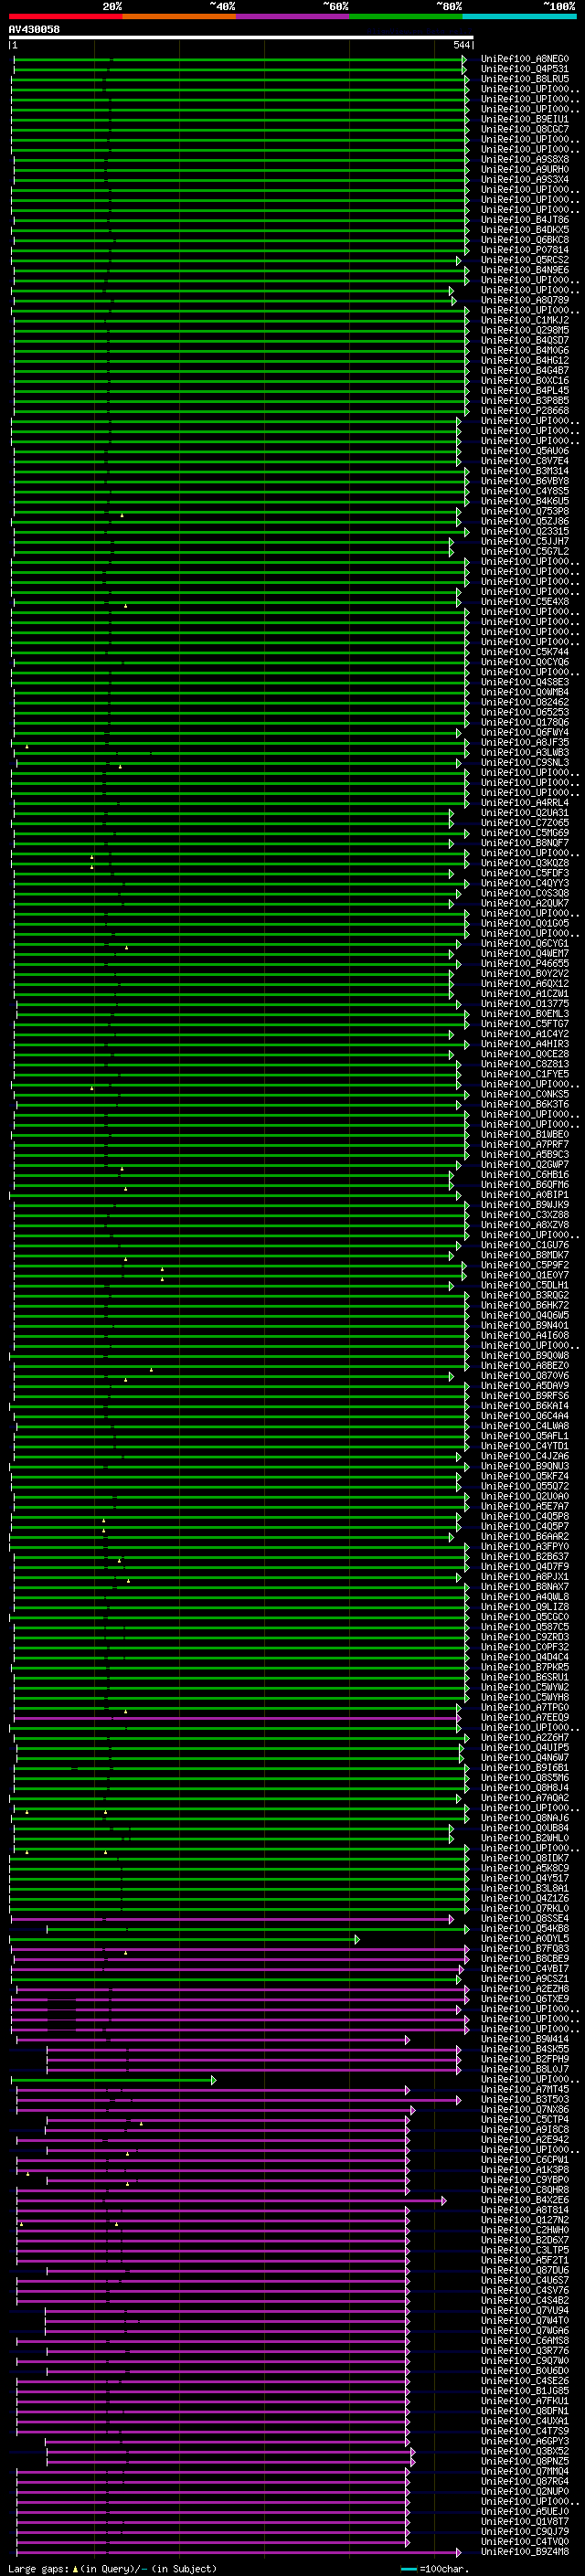Viewport: 585px width, 2576px height.
Task: Open the UniRef100_P46655 hit
Action: click(x=525, y=963)
